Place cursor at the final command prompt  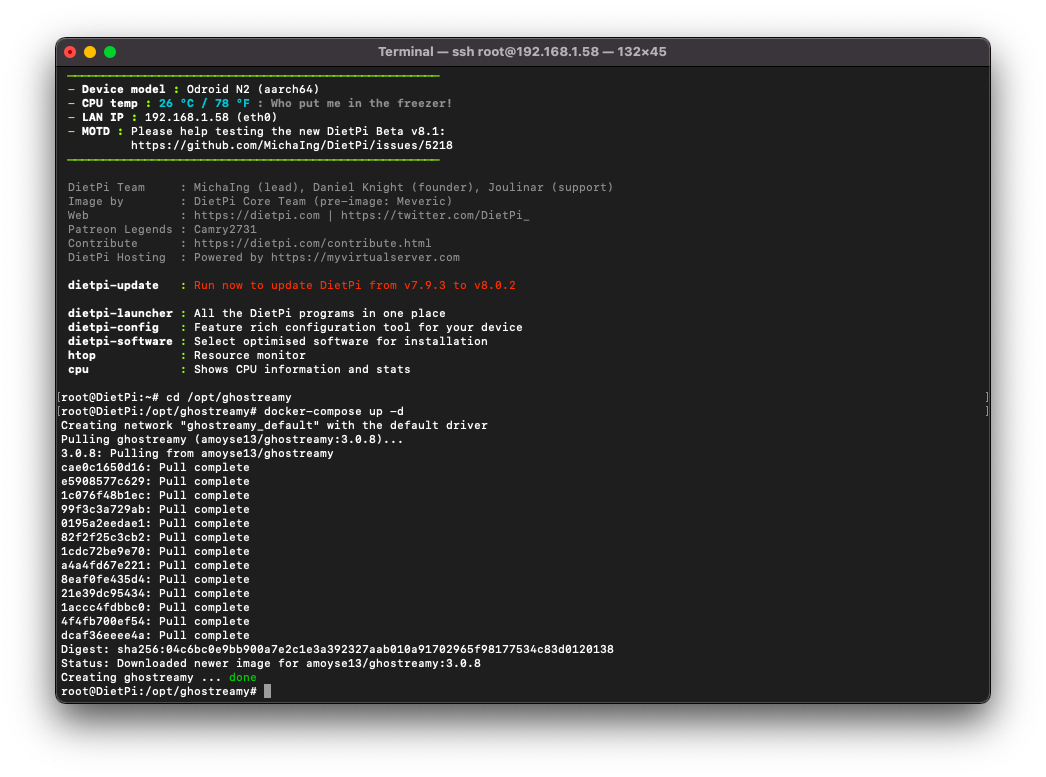click(x=267, y=691)
